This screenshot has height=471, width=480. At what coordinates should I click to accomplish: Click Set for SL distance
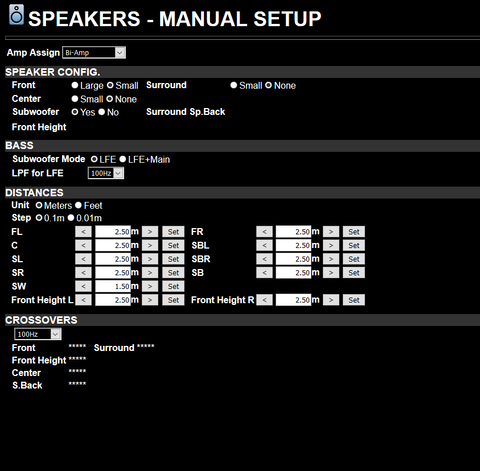(173, 259)
